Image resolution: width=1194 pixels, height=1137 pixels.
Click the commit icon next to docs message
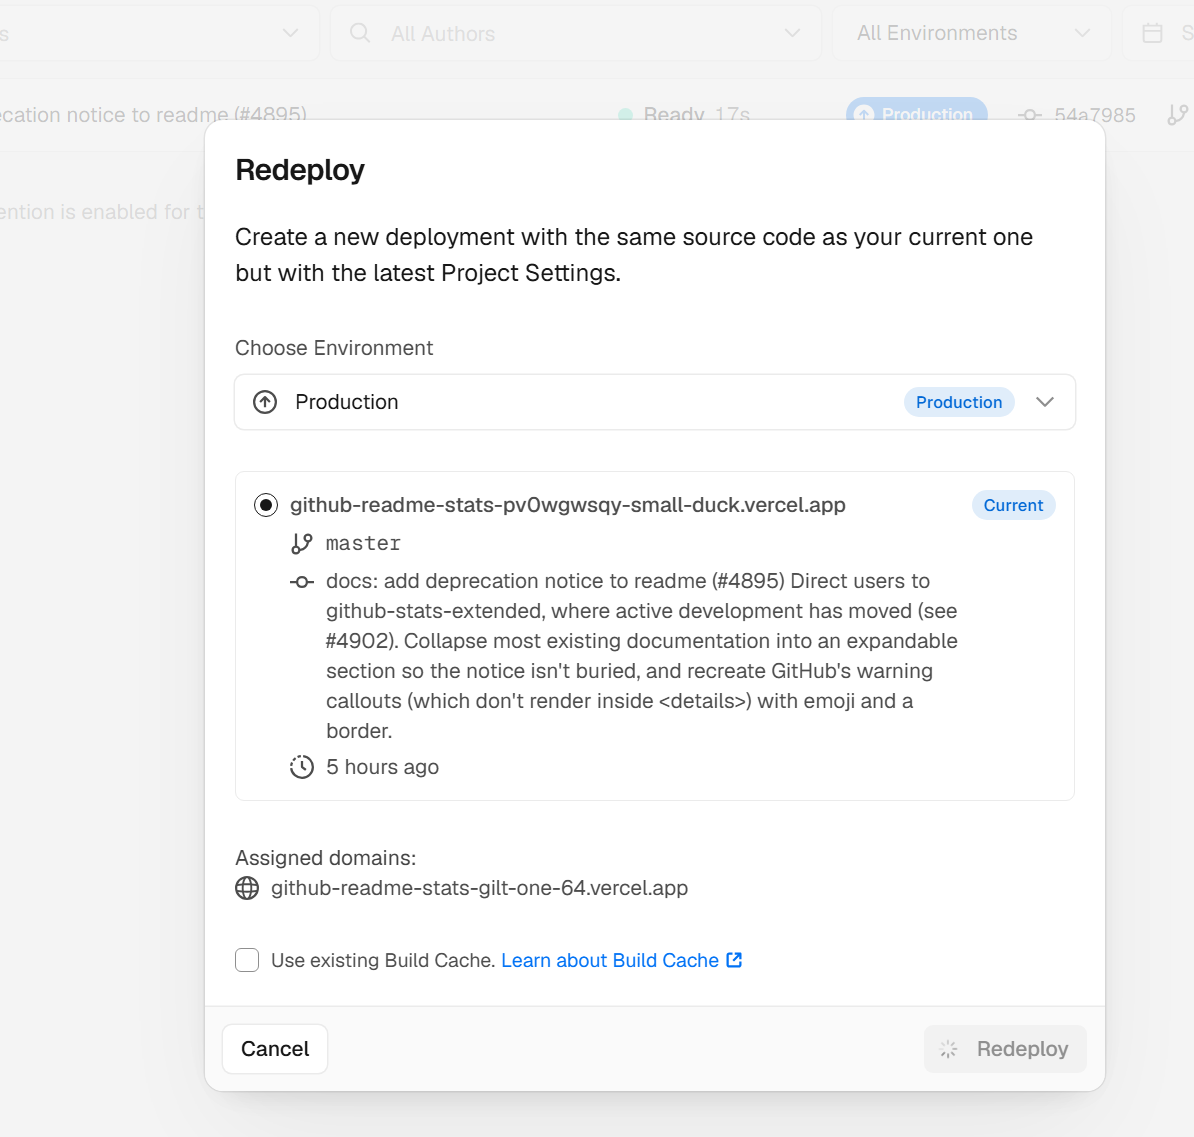[x=302, y=582]
